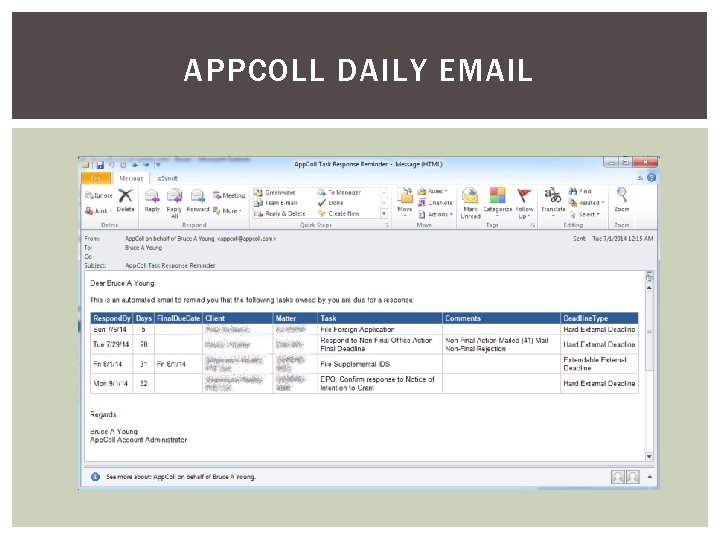Open the File tab
Image resolution: width=720 pixels, height=540 pixels.
pos(96,178)
